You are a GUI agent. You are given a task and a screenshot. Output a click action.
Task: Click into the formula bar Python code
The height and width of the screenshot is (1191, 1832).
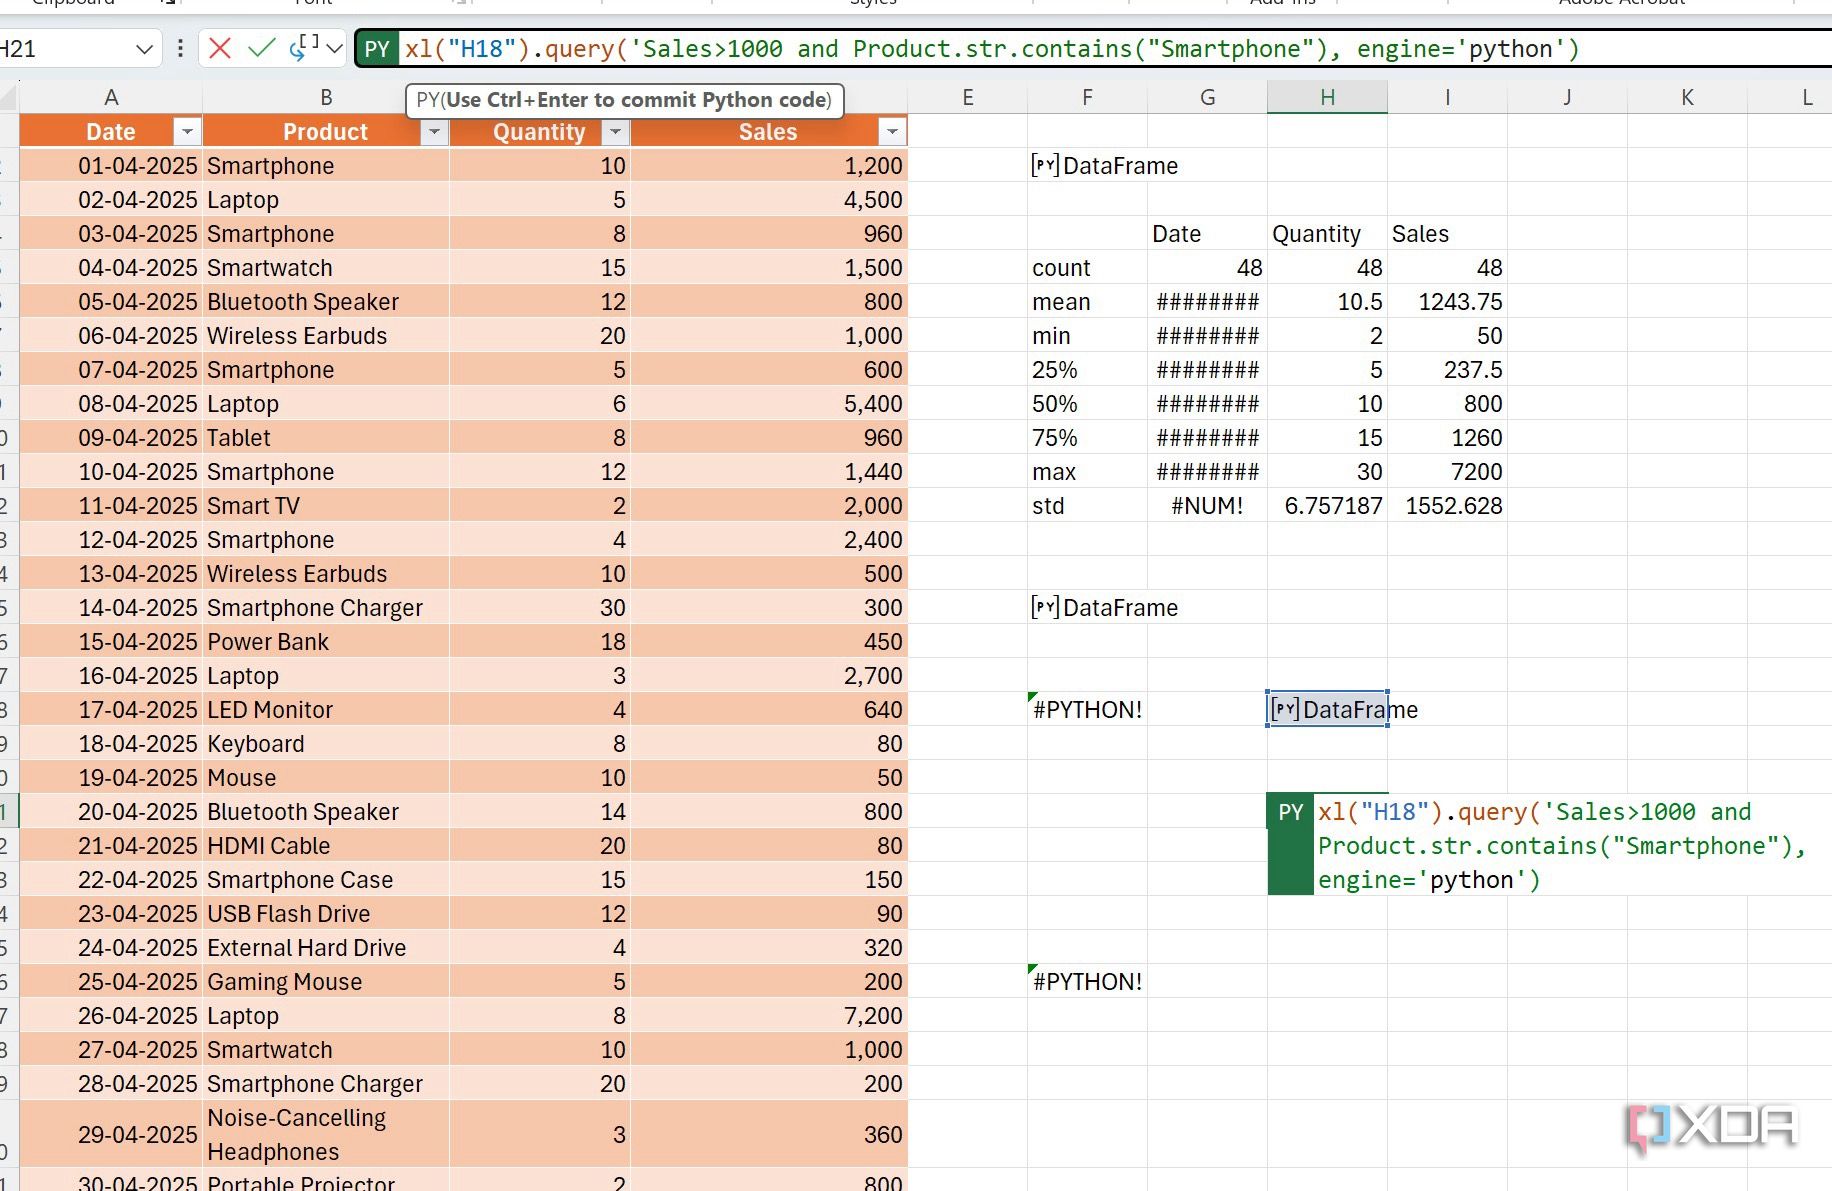[992, 49]
